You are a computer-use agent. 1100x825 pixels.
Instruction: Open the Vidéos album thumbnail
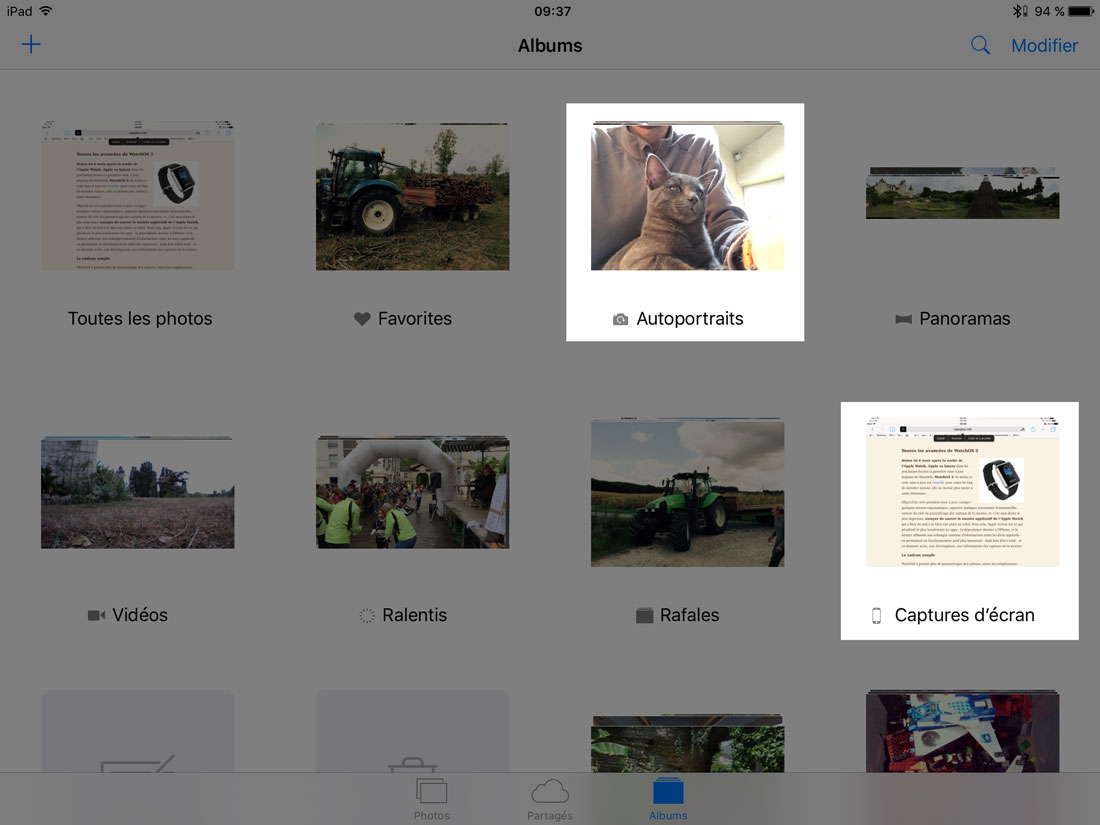[138, 492]
